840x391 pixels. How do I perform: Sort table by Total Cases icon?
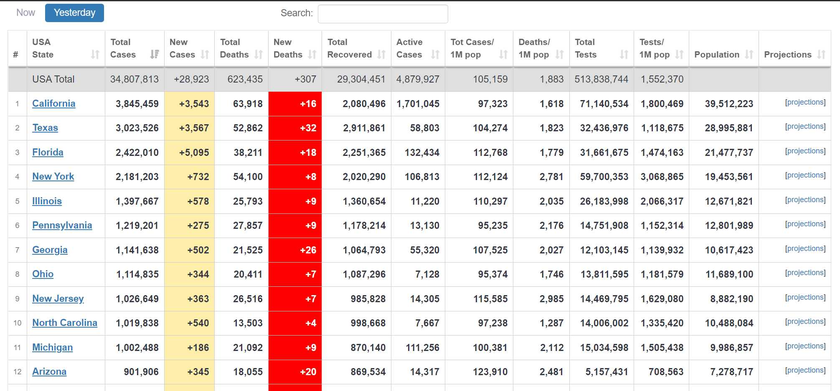(155, 55)
